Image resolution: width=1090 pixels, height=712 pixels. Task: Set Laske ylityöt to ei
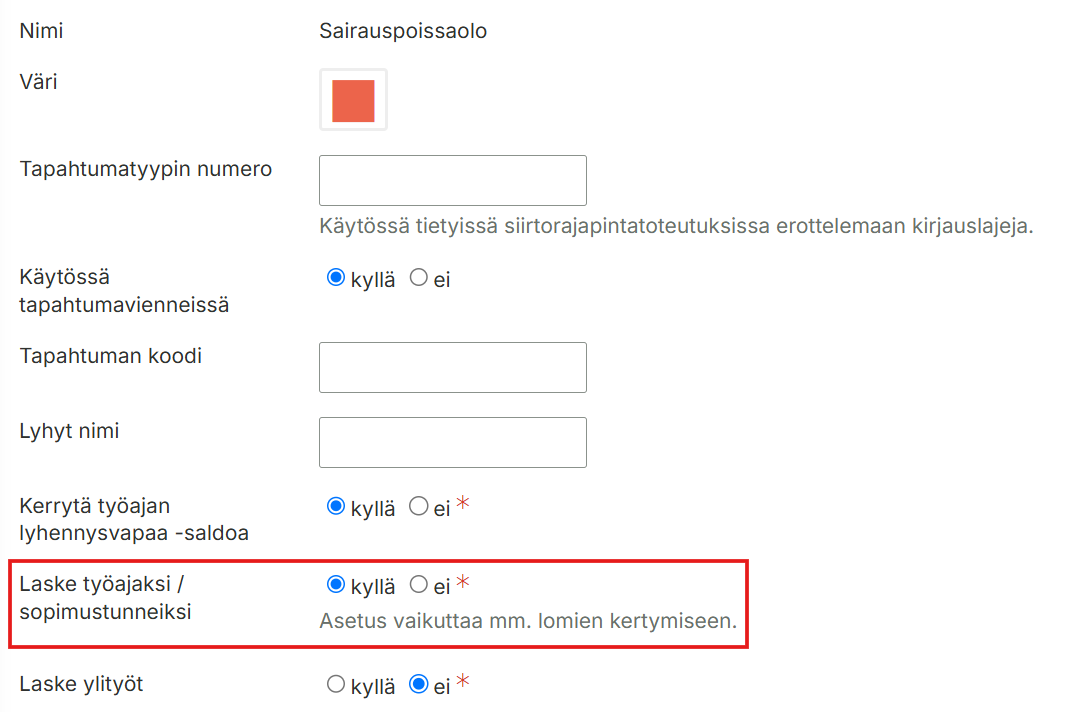[x=418, y=684]
